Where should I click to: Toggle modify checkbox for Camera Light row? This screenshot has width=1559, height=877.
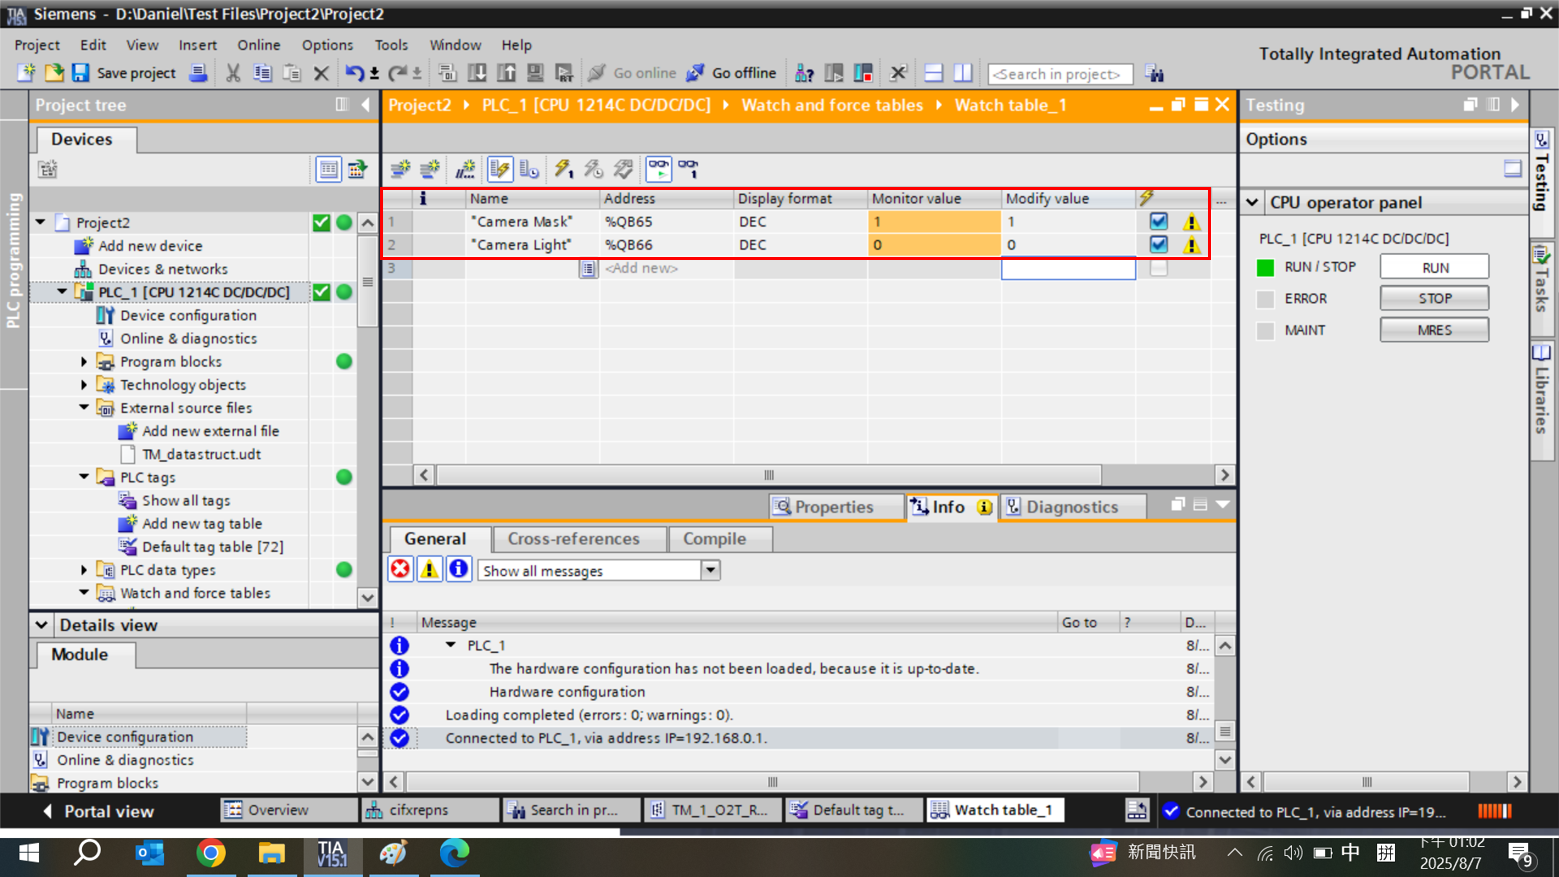pos(1158,244)
